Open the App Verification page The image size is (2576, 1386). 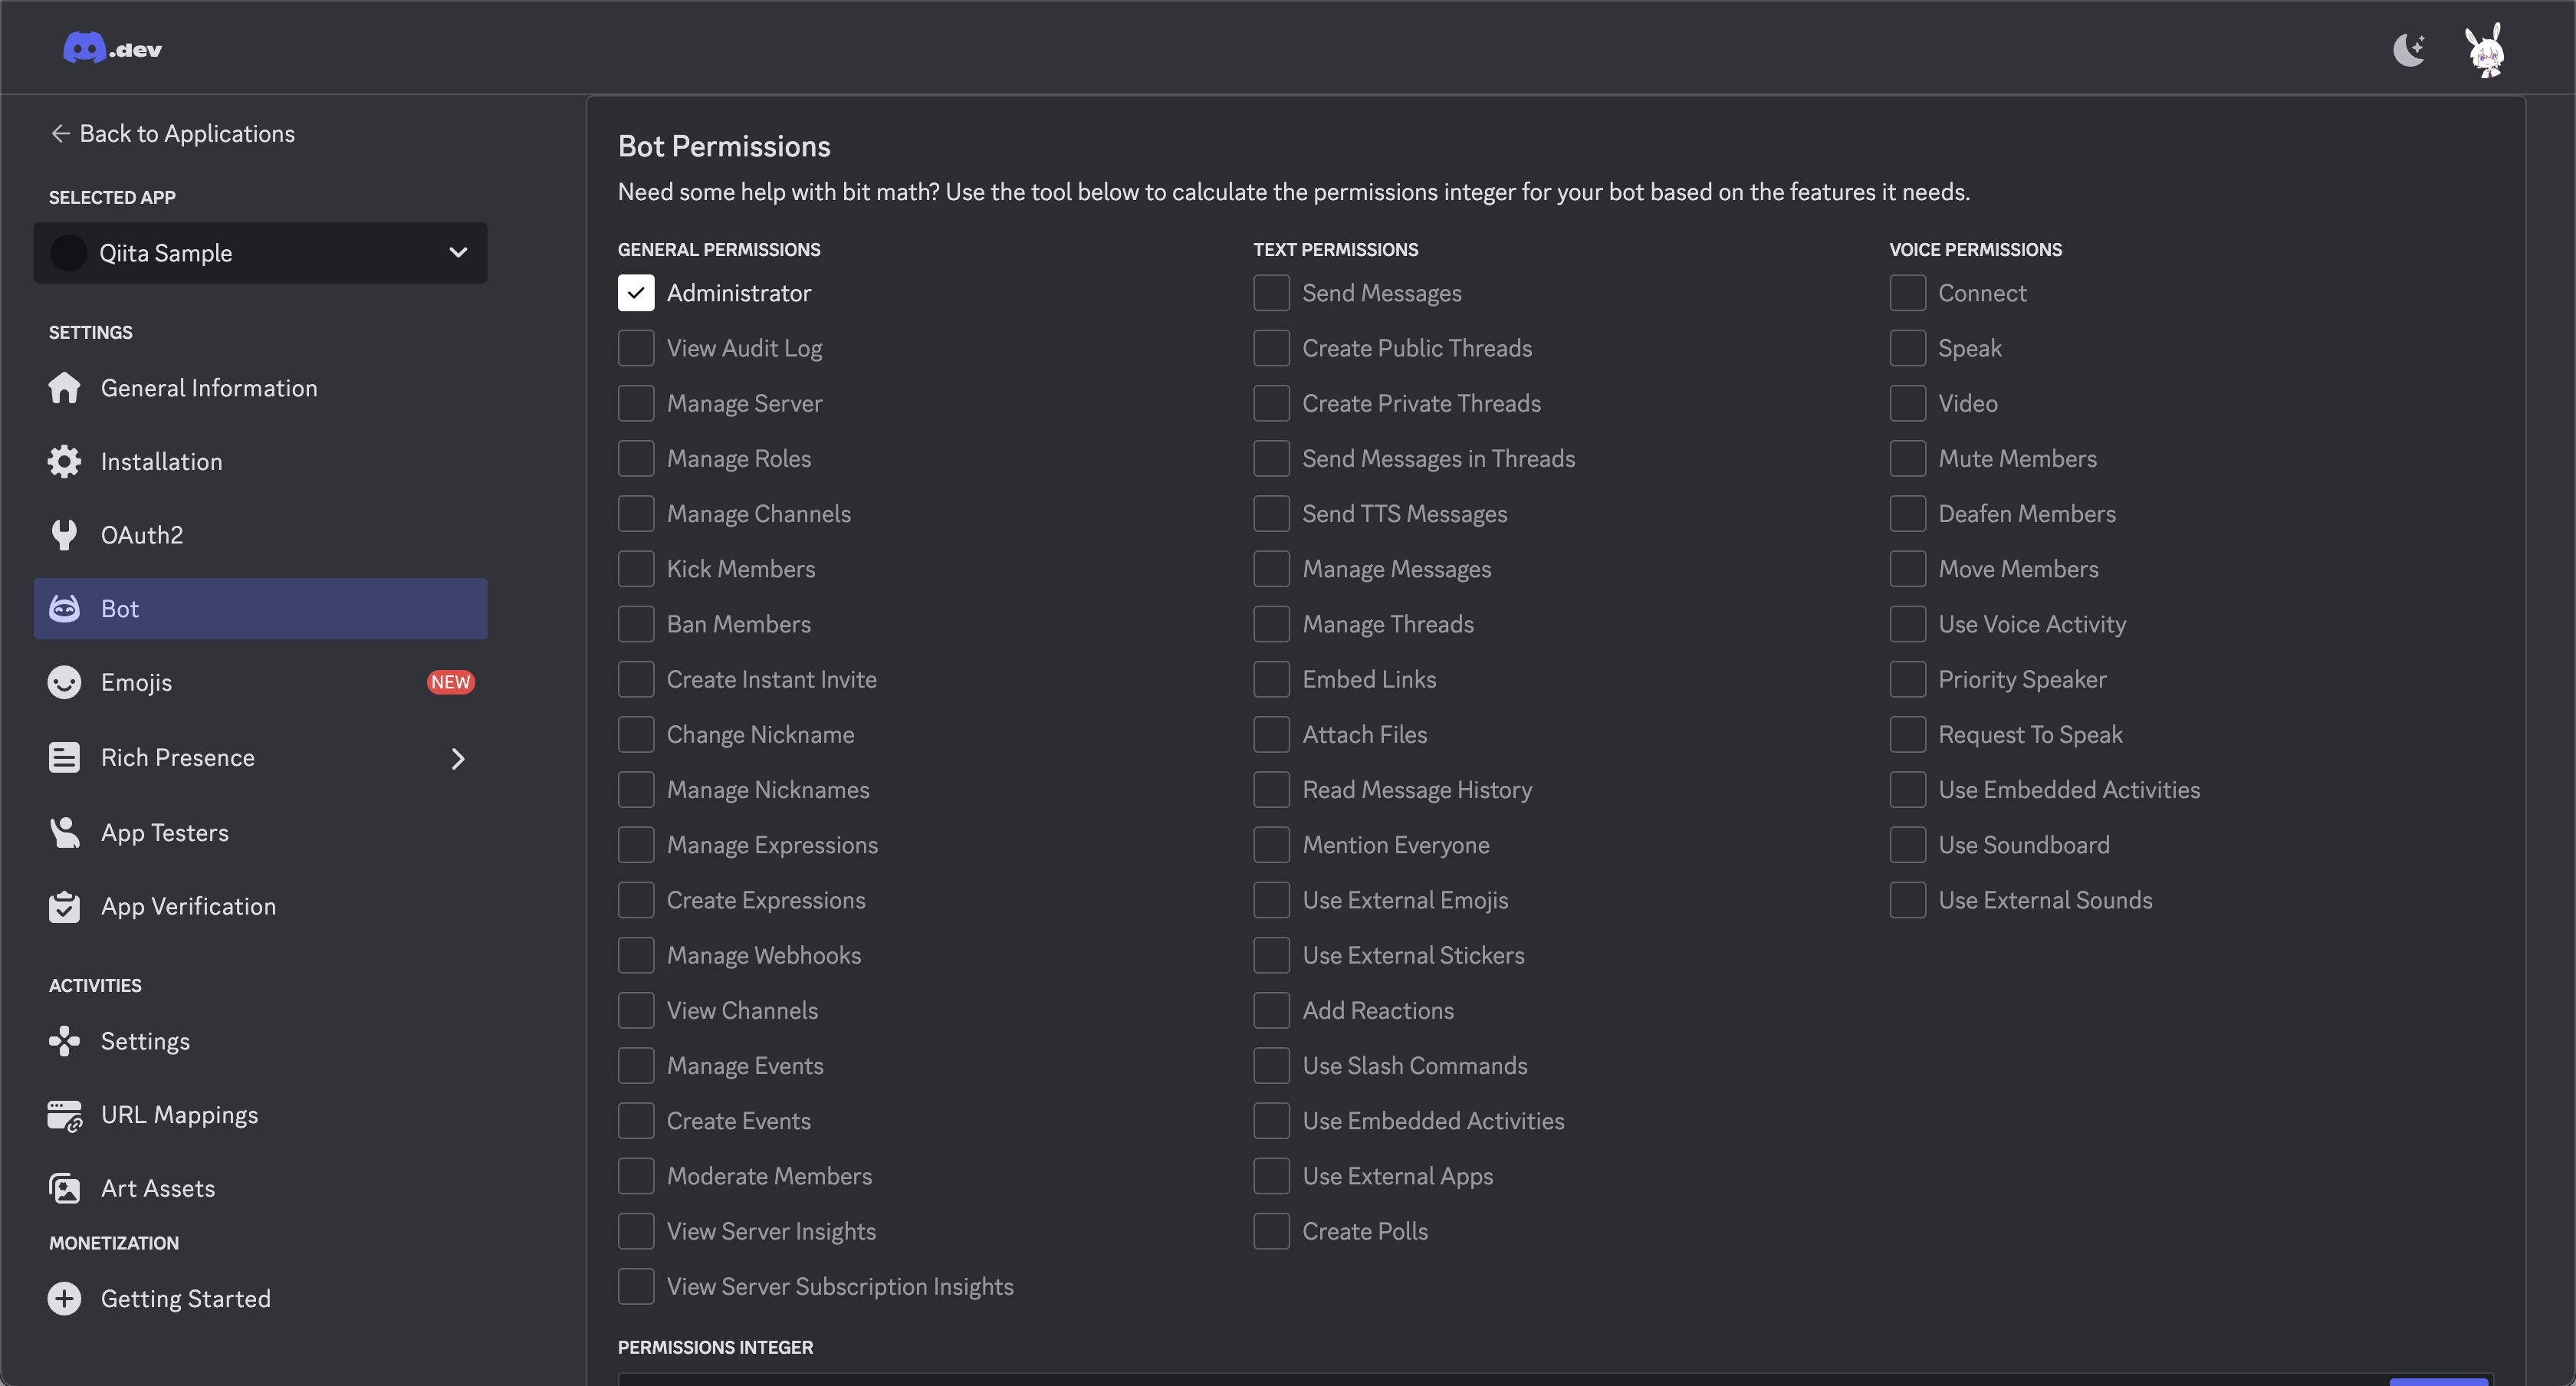pos(188,906)
